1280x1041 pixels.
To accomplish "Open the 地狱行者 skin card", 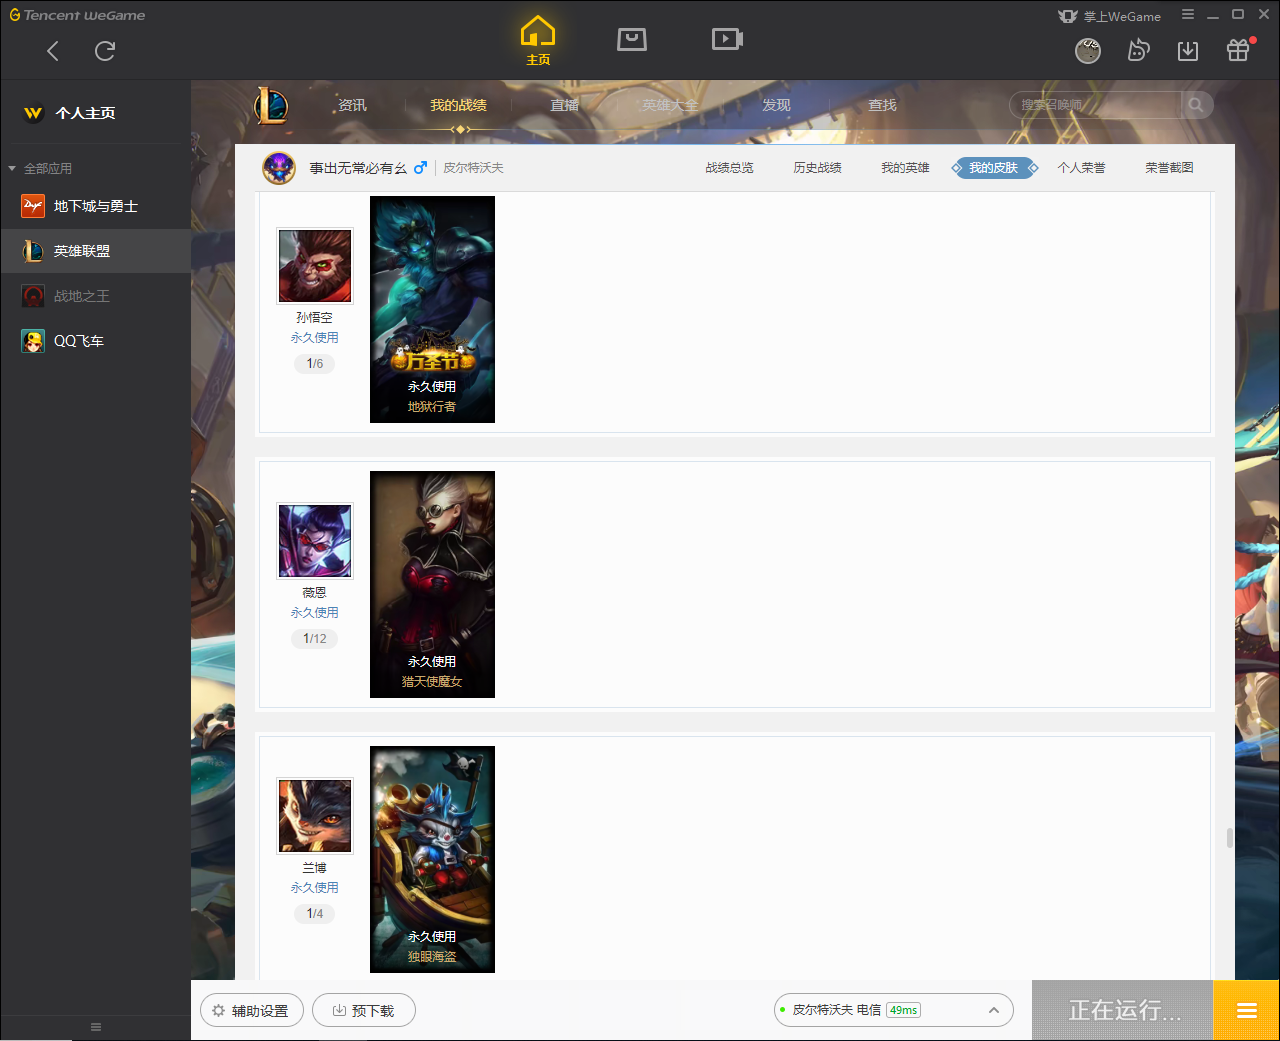I will point(432,309).
